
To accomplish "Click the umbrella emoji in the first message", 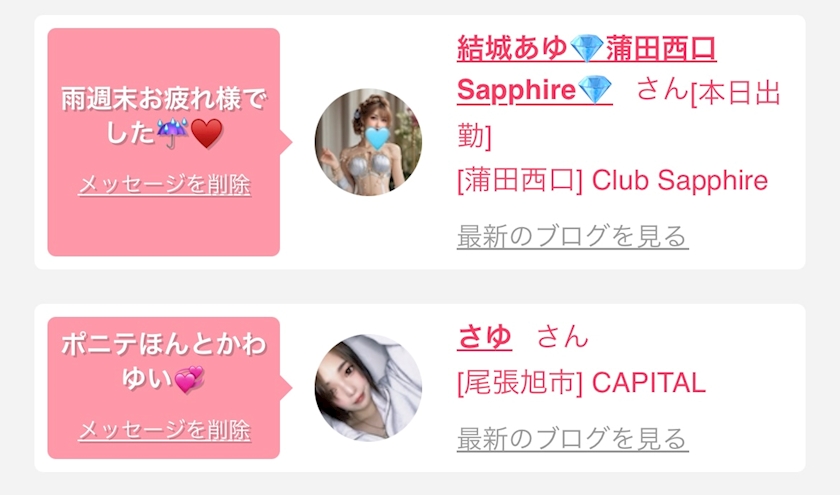I will pyautogui.click(x=172, y=133).
